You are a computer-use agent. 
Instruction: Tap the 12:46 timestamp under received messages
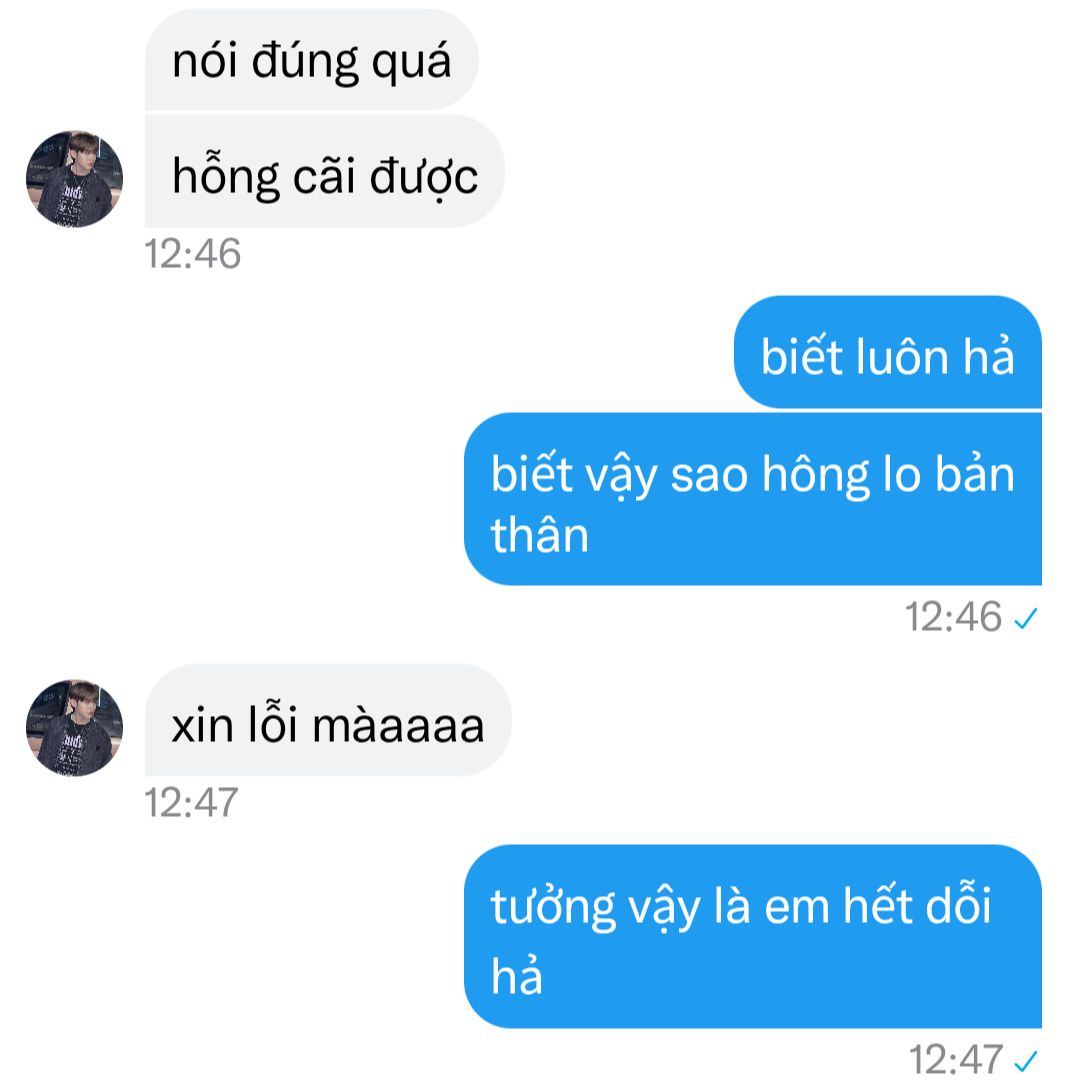[192, 254]
